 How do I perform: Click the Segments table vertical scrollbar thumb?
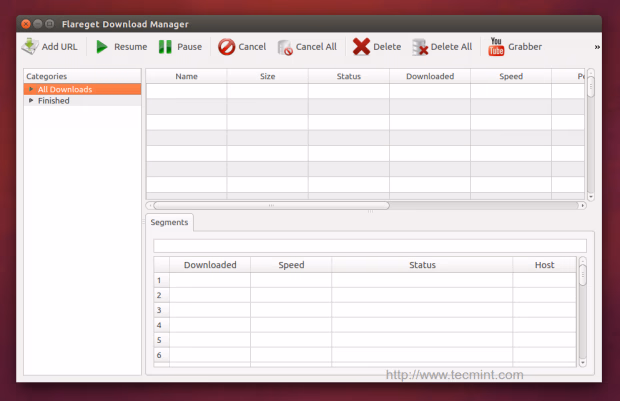coord(582,275)
